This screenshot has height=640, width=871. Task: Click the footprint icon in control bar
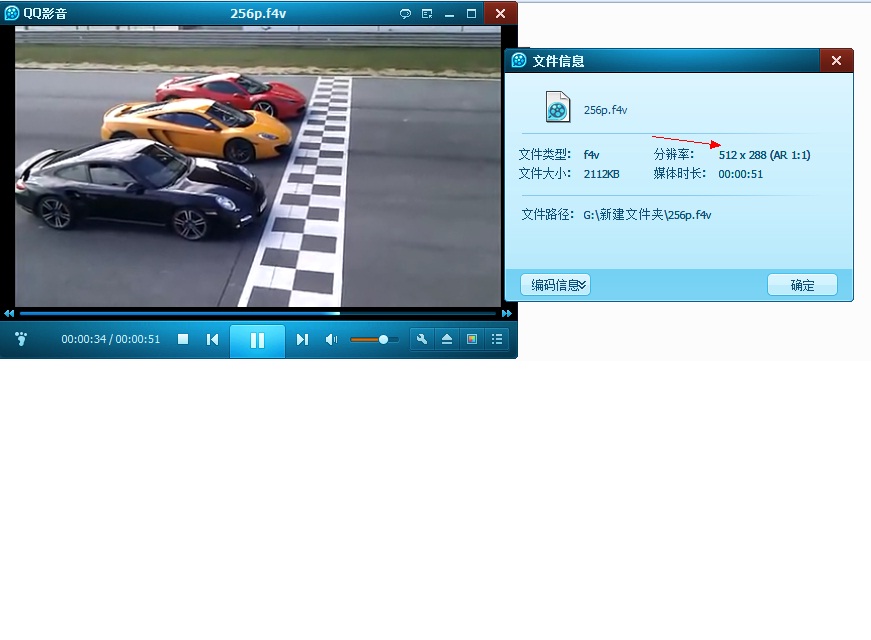tap(22, 339)
